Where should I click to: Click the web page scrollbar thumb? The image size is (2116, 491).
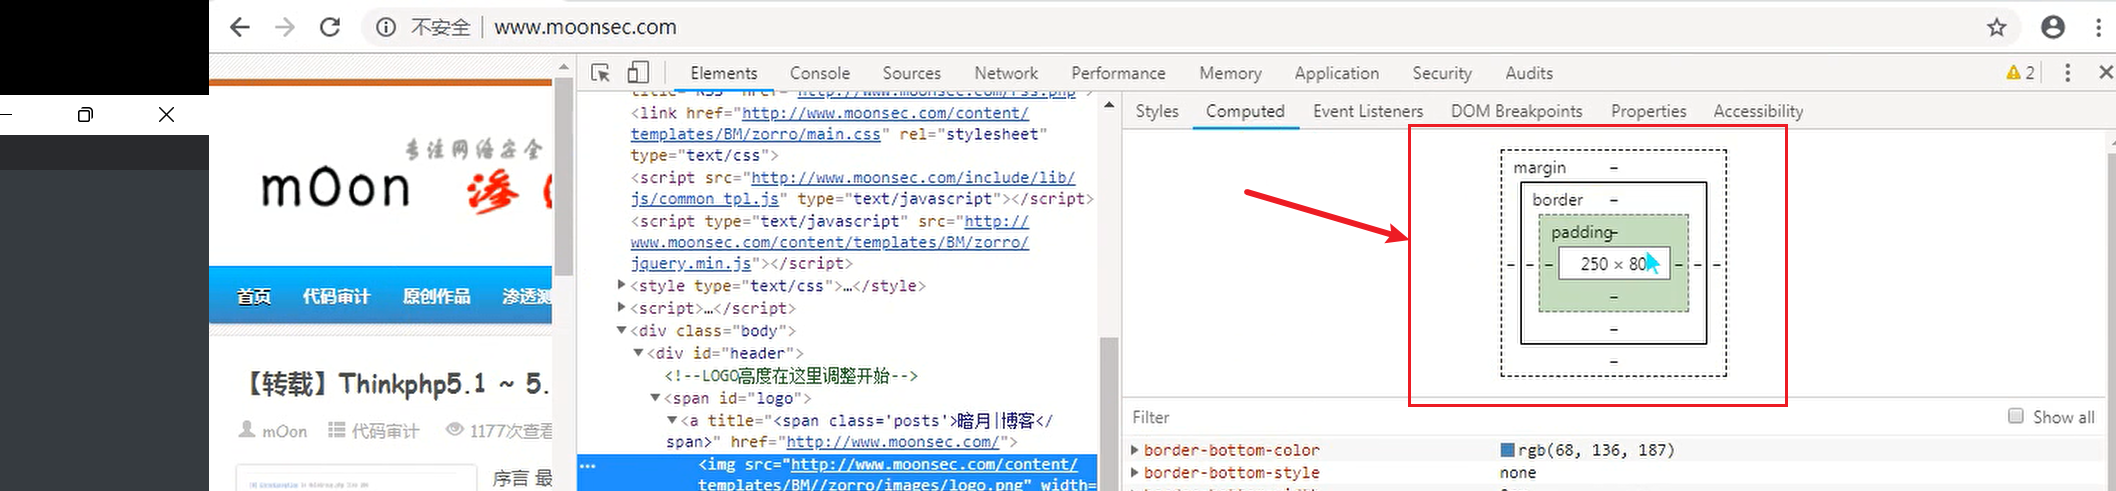(x=564, y=175)
